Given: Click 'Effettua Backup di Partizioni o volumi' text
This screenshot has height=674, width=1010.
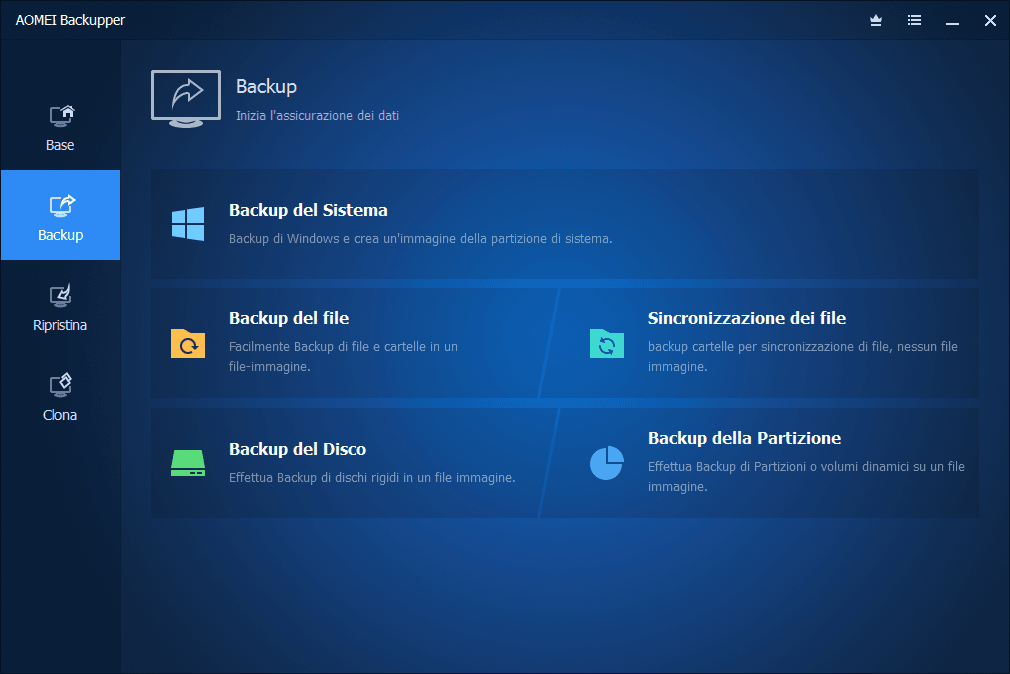Looking at the screenshot, I should tap(806, 476).
